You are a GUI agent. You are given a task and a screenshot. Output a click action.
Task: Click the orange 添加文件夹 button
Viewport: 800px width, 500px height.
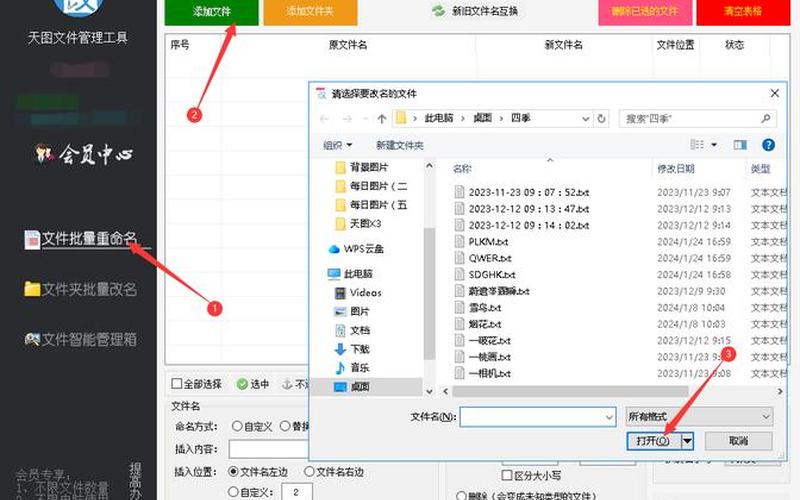pos(310,11)
